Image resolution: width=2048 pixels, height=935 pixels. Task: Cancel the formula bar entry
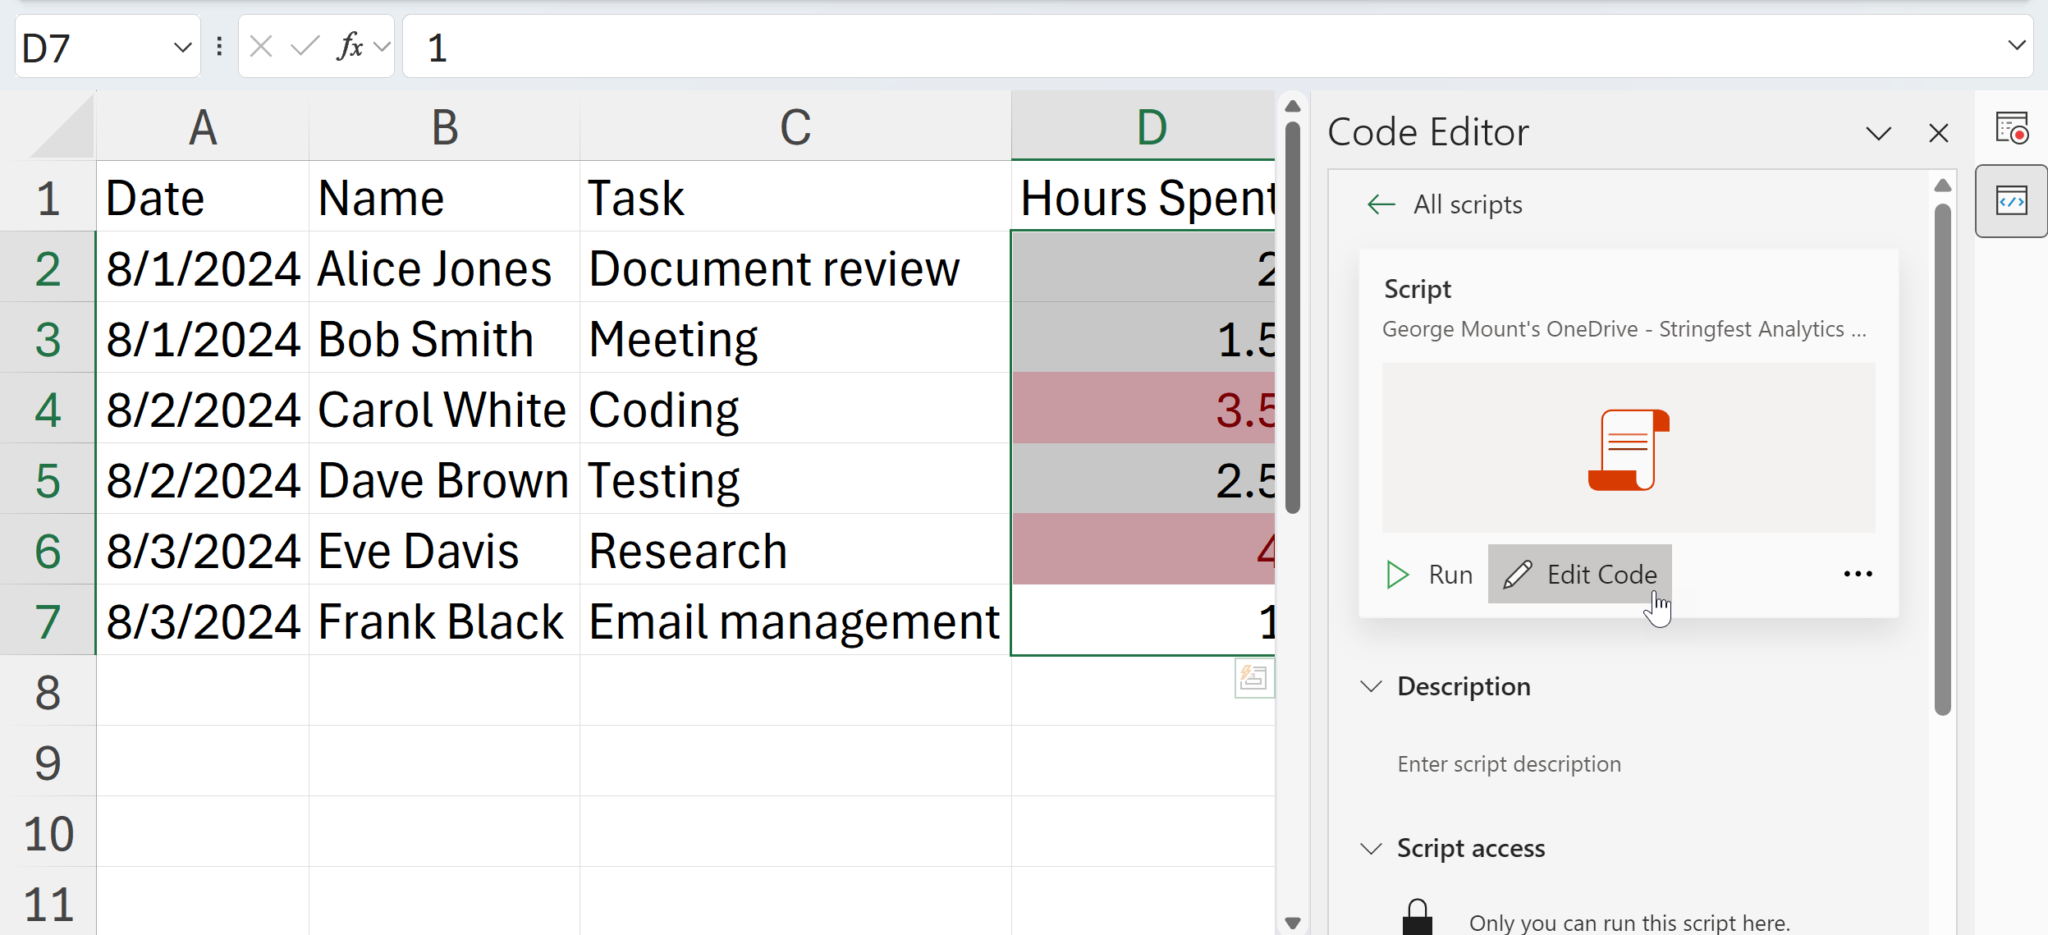(261, 46)
